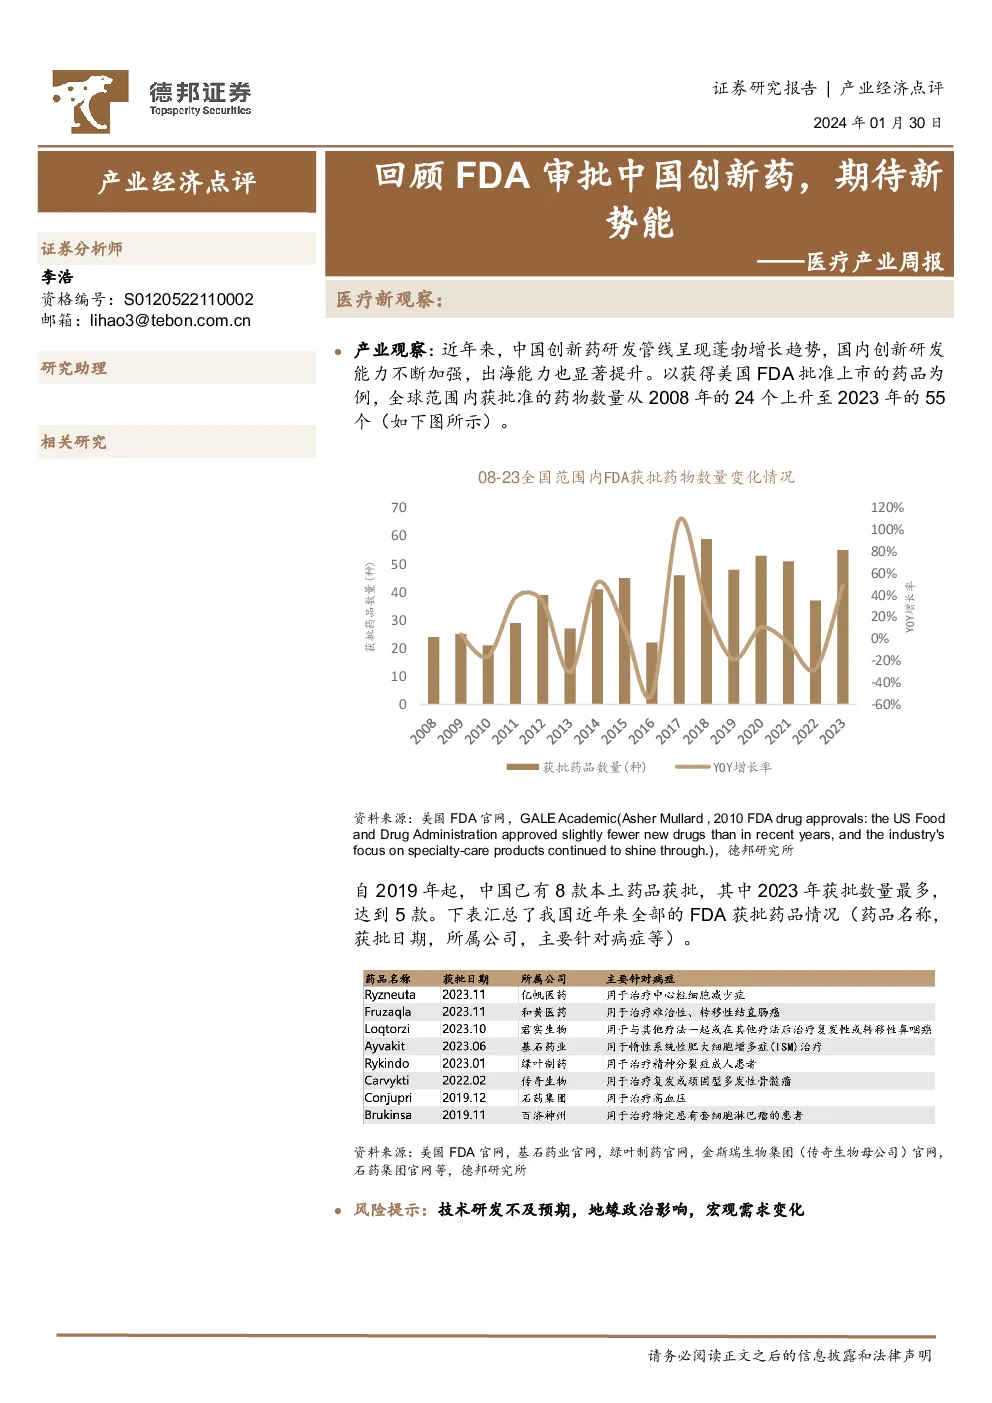Click the right axis value -40%
This screenshot has width=992, height=1403.
point(885,683)
